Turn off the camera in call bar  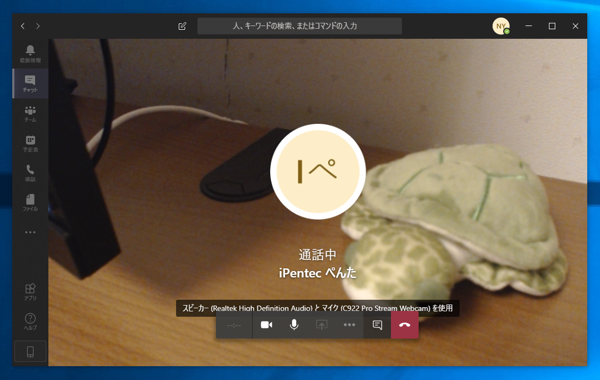tap(266, 325)
